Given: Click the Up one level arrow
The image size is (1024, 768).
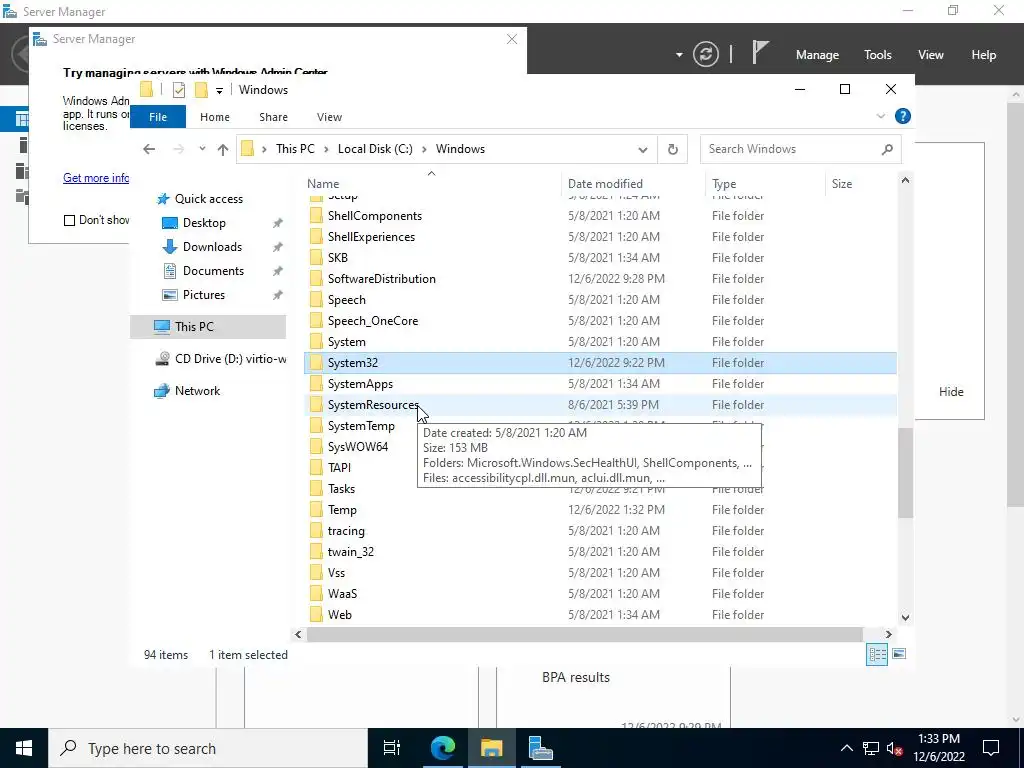Looking at the screenshot, I should 223,149.
